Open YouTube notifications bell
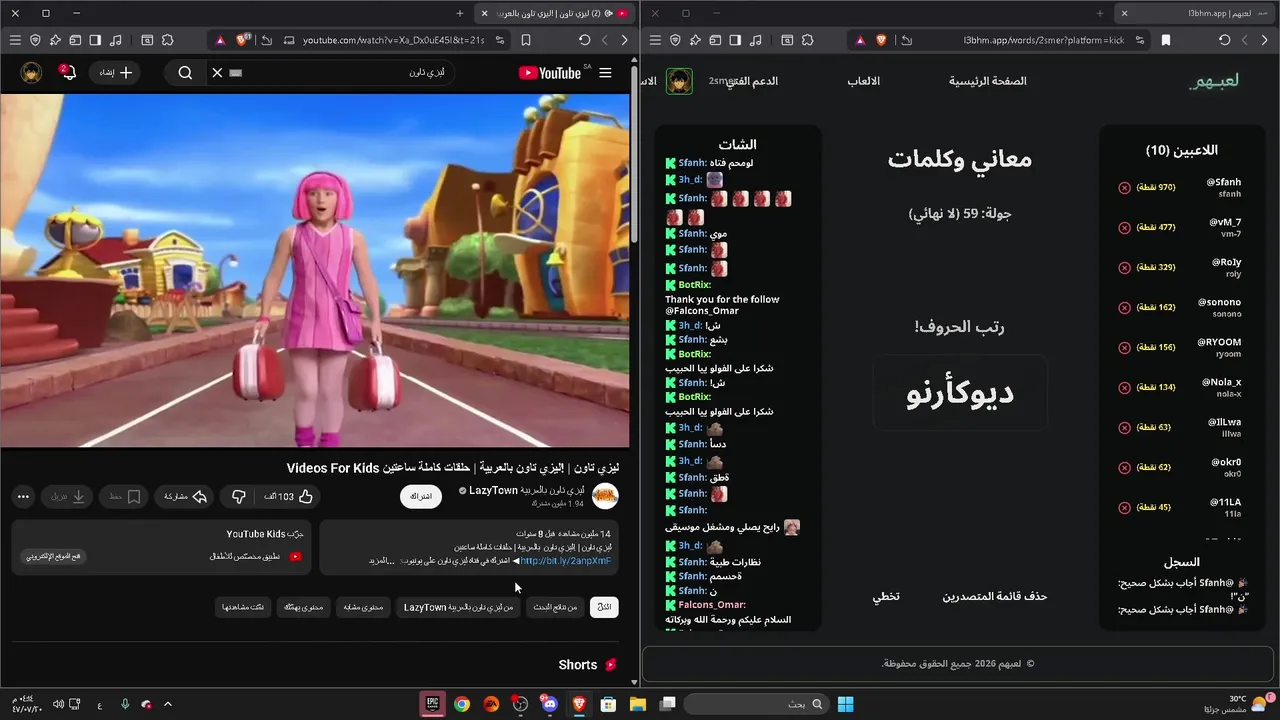 pos(68,73)
